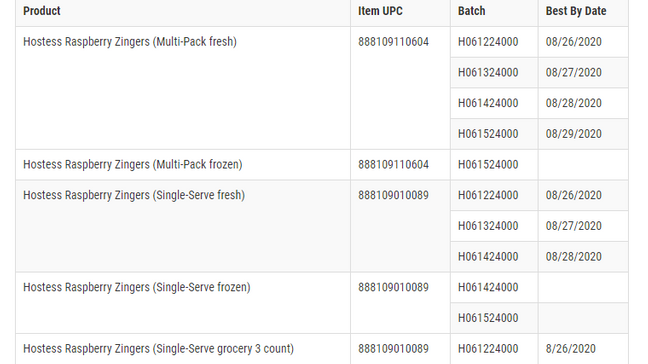Image resolution: width=648 pixels, height=364 pixels.
Task: Click UPC 888109010089 in Single-Serve fresh row
Action: coord(393,195)
